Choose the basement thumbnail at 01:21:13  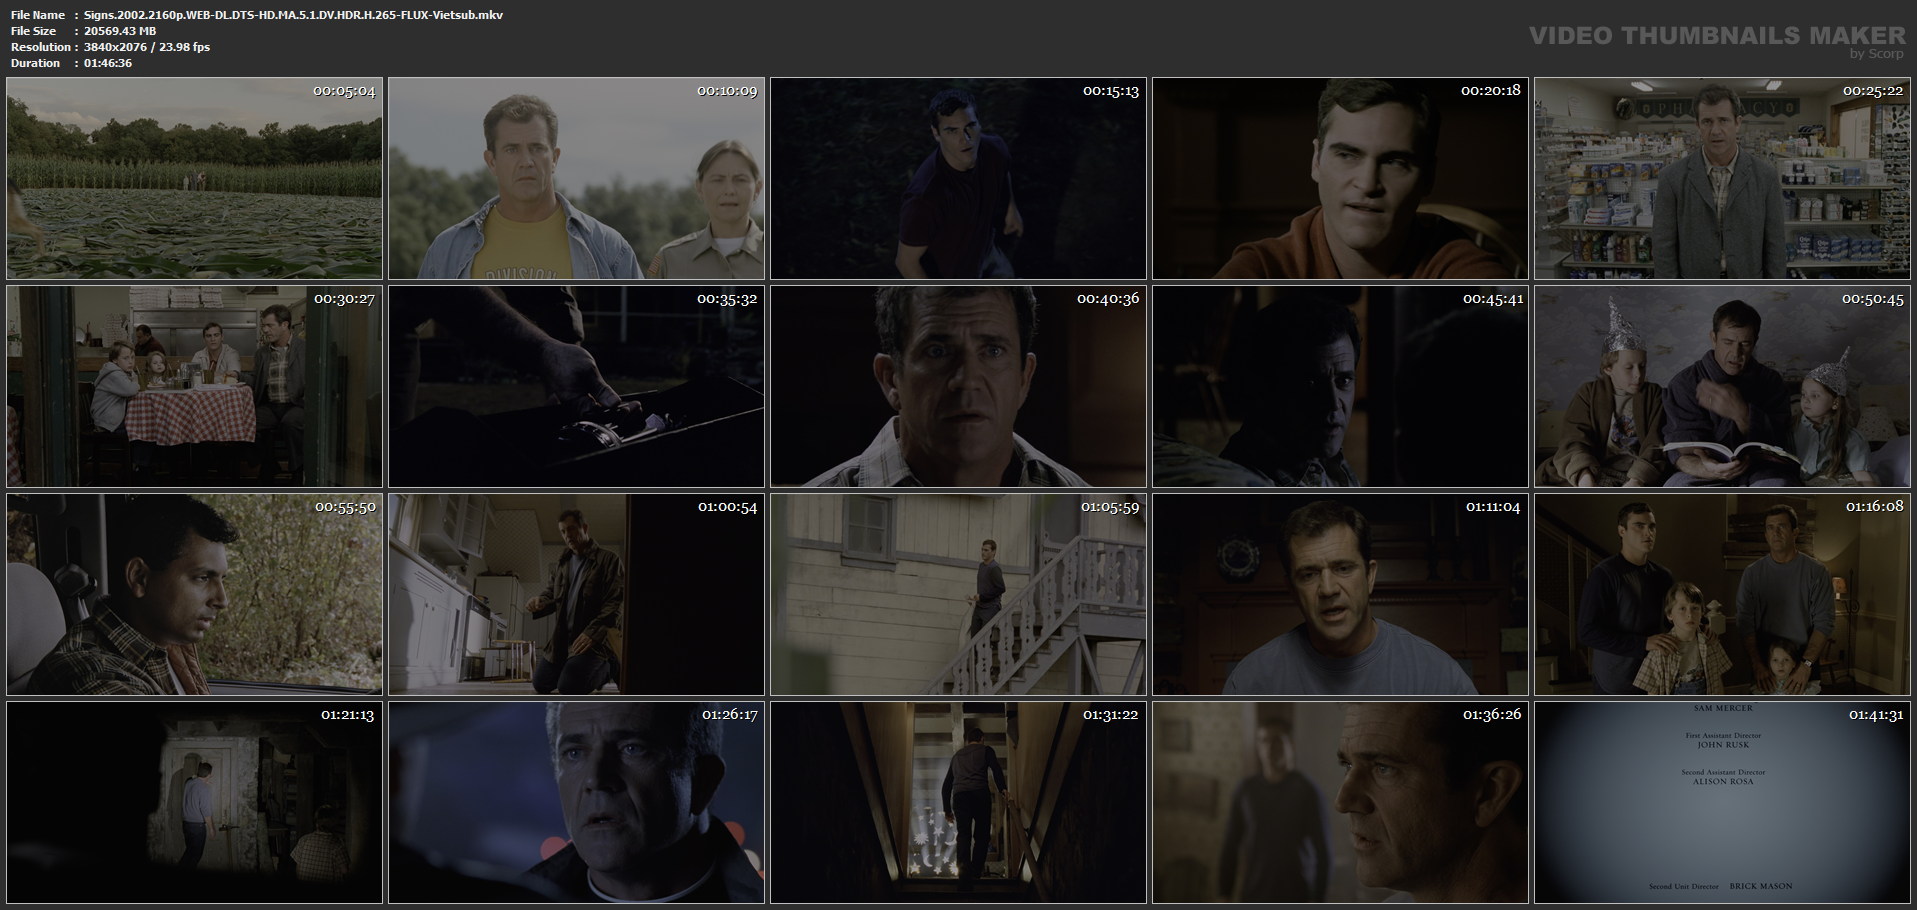click(x=194, y=802)
